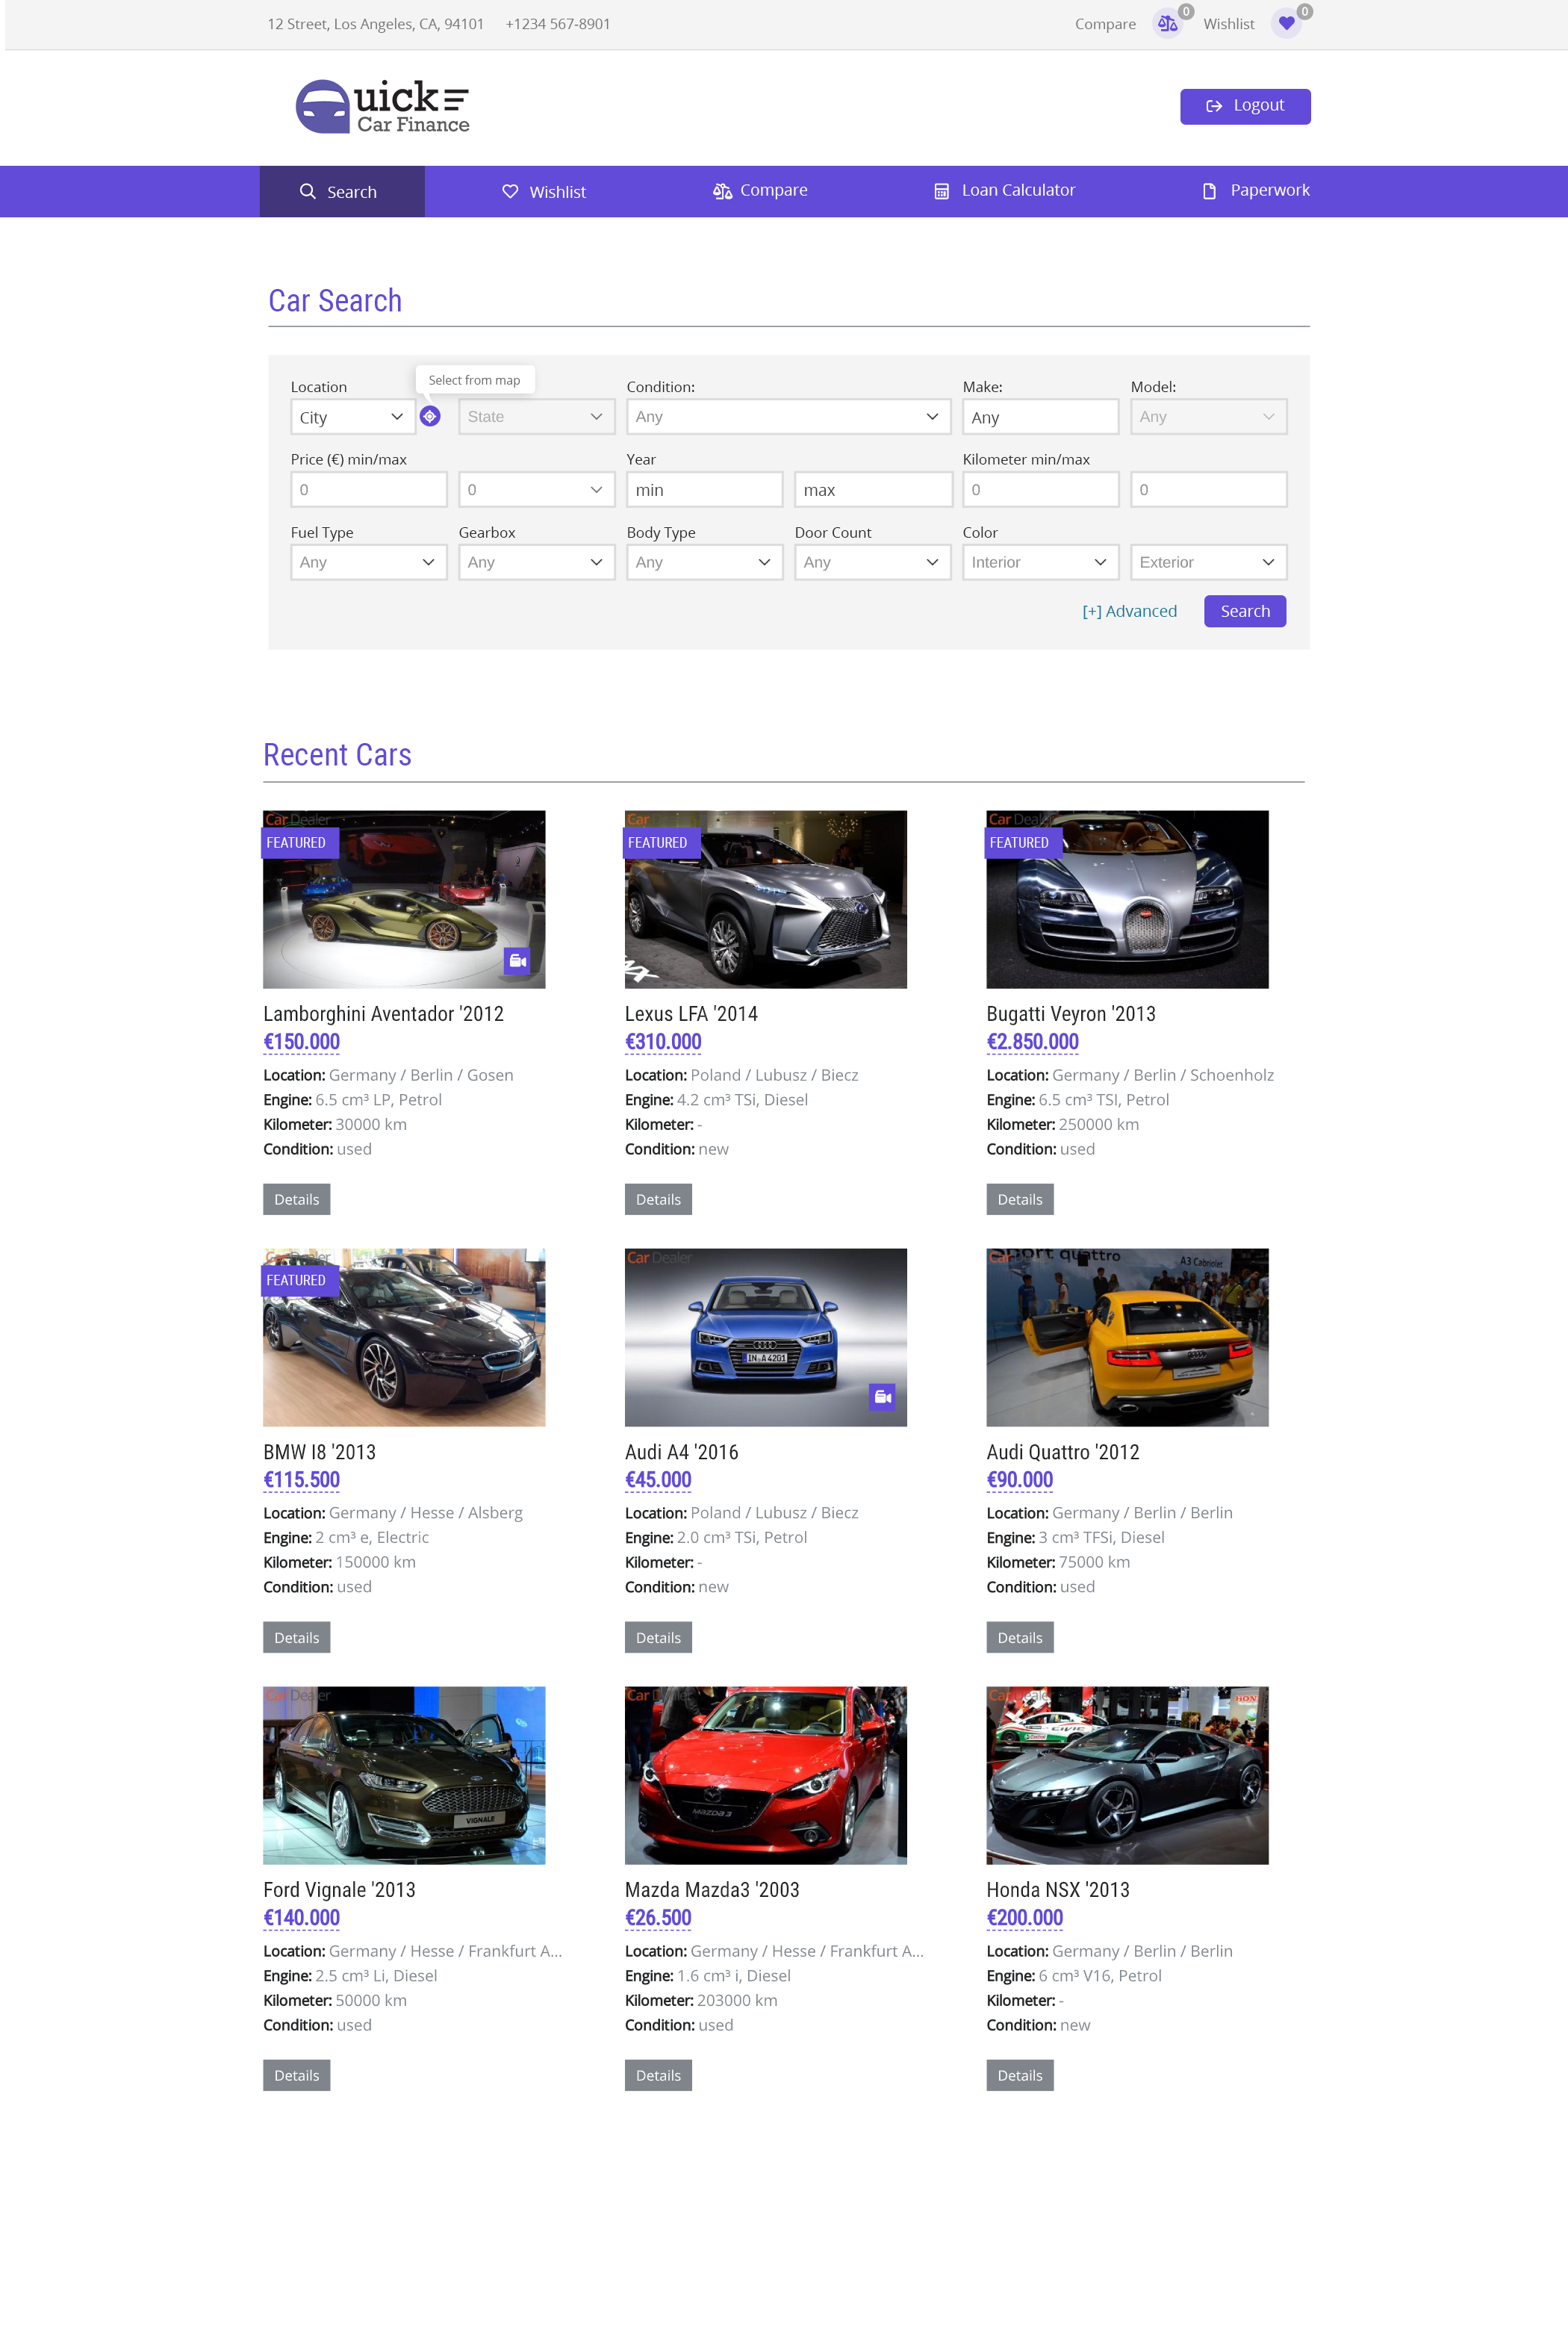This screenshot has height=2345, width=1568.
Task: Open the State dropdown
Action: point(537,417)
